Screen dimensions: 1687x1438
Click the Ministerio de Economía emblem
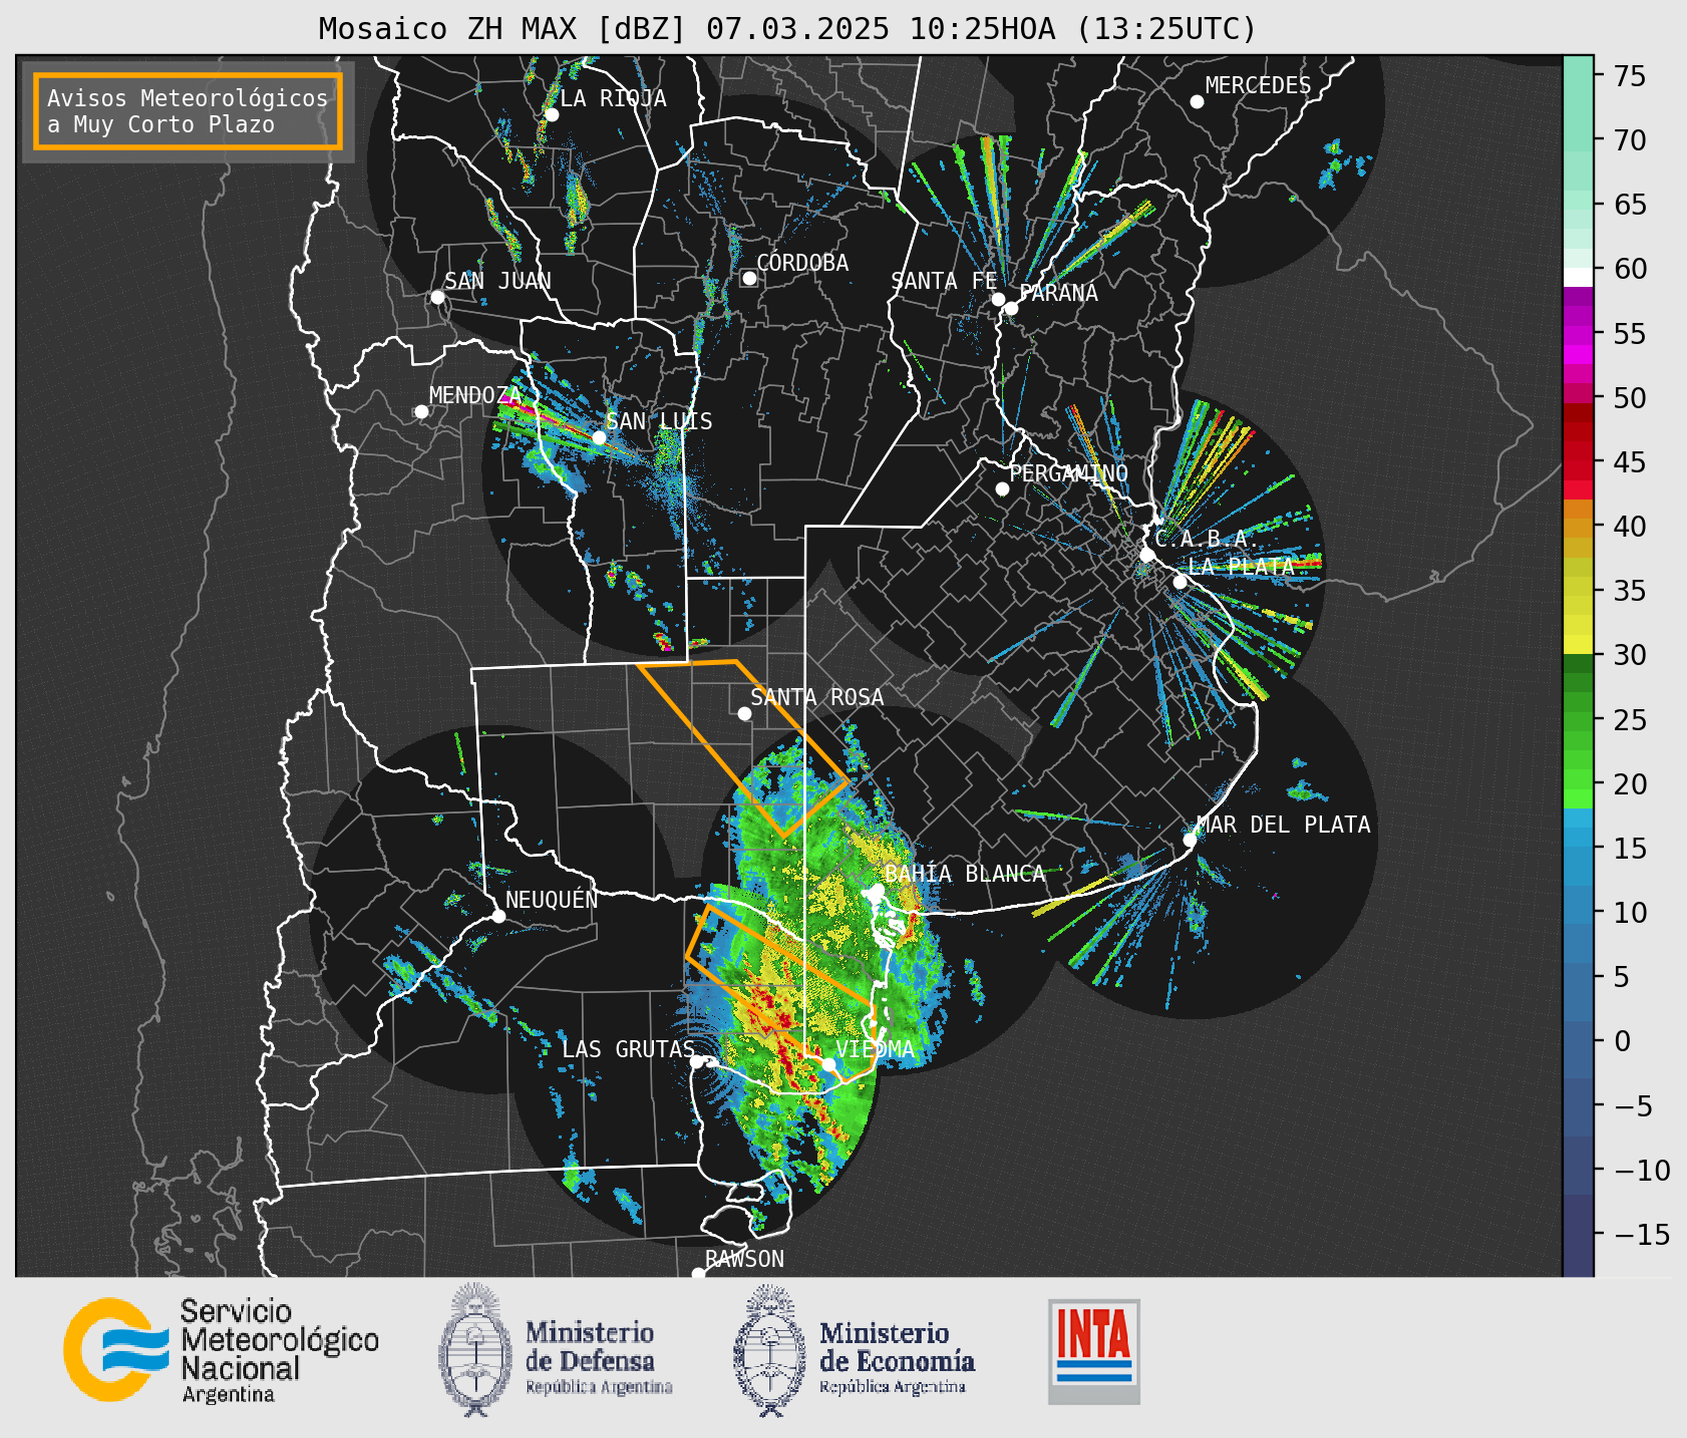tap(768, 1349)
